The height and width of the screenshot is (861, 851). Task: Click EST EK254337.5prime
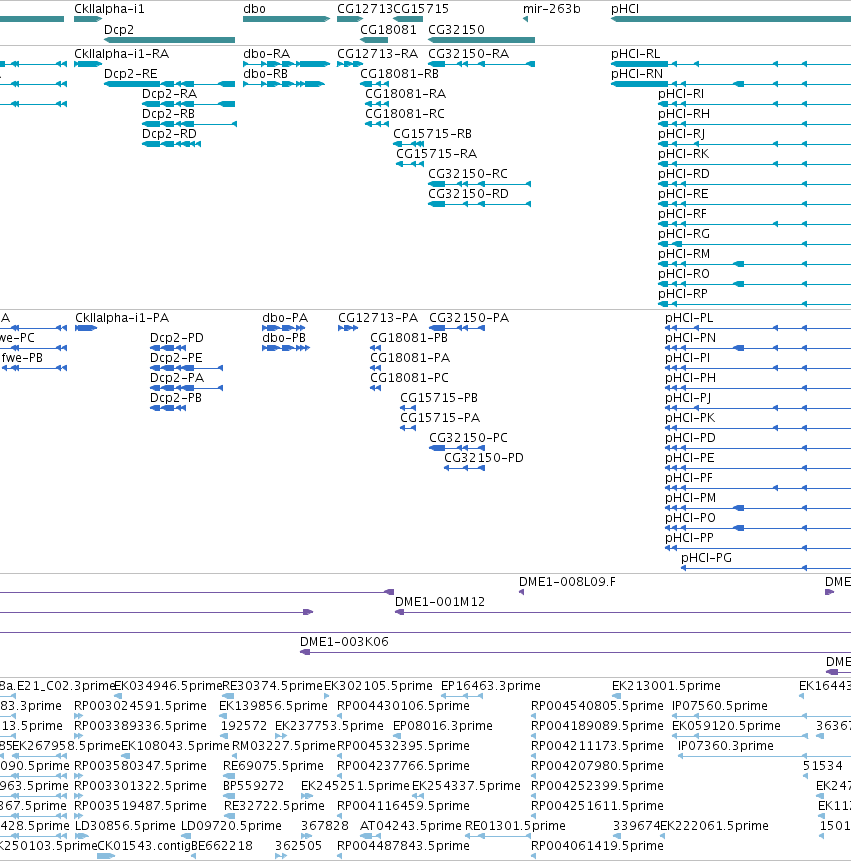(466, 786)
